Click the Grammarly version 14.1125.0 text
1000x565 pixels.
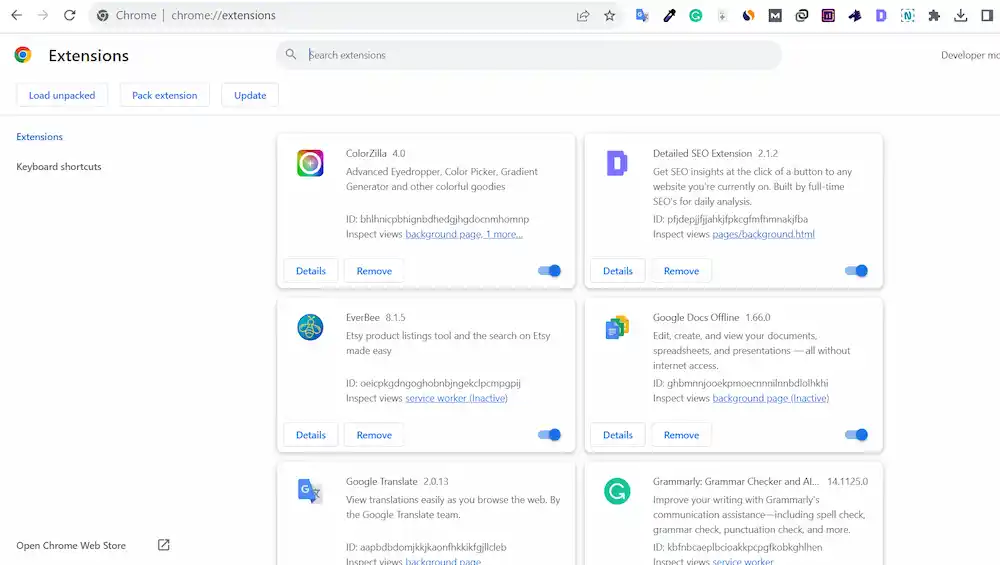(848, 481)
